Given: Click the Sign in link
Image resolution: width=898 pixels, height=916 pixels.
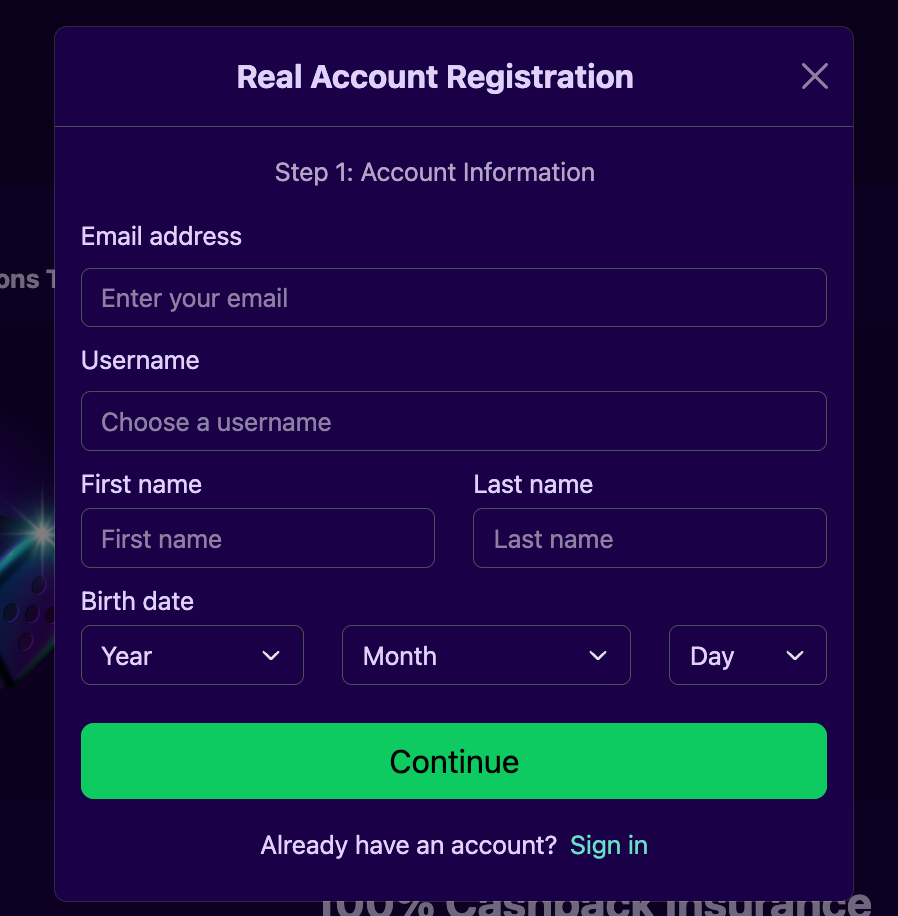Looking at the screenshot, I should tap(608, 845).
